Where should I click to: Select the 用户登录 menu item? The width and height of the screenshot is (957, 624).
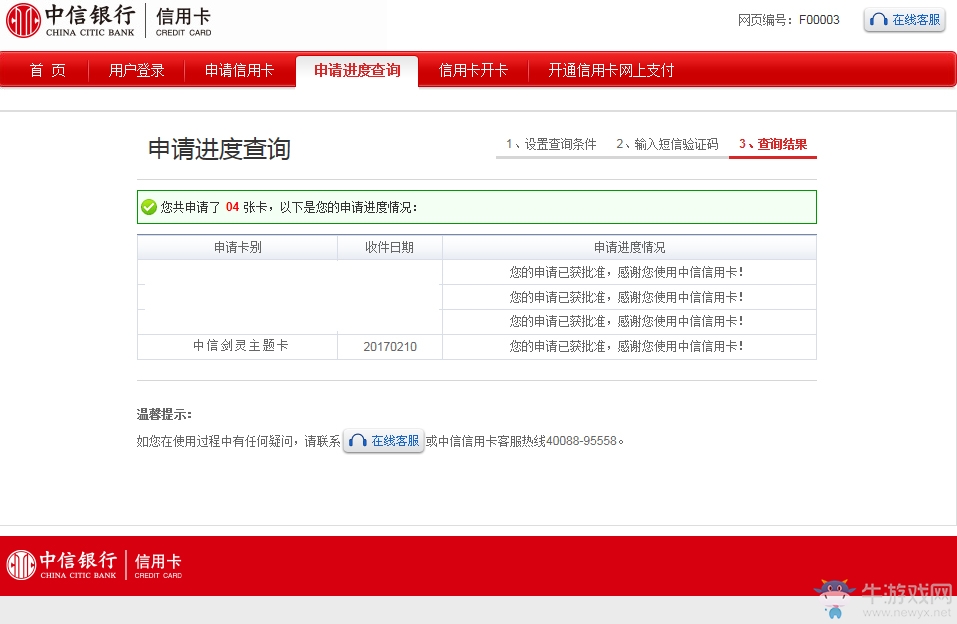136,70
